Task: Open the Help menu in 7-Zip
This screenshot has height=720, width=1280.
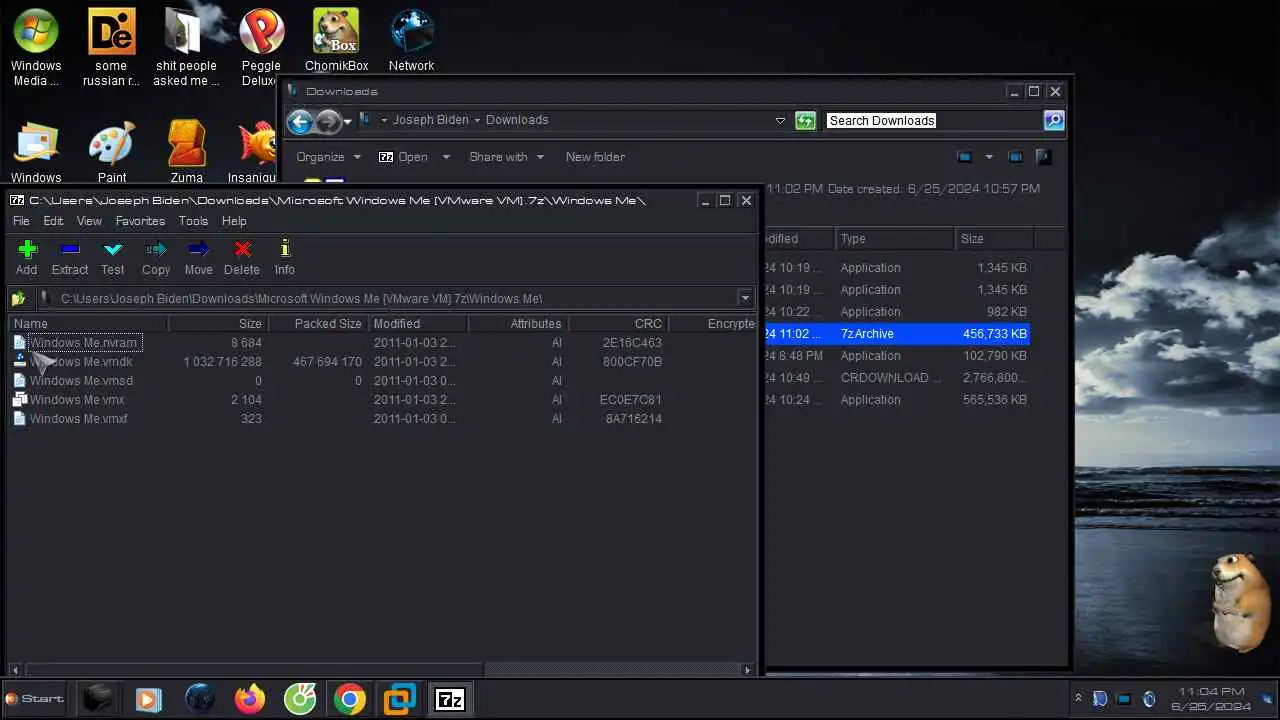Action: tap(234, 221)
